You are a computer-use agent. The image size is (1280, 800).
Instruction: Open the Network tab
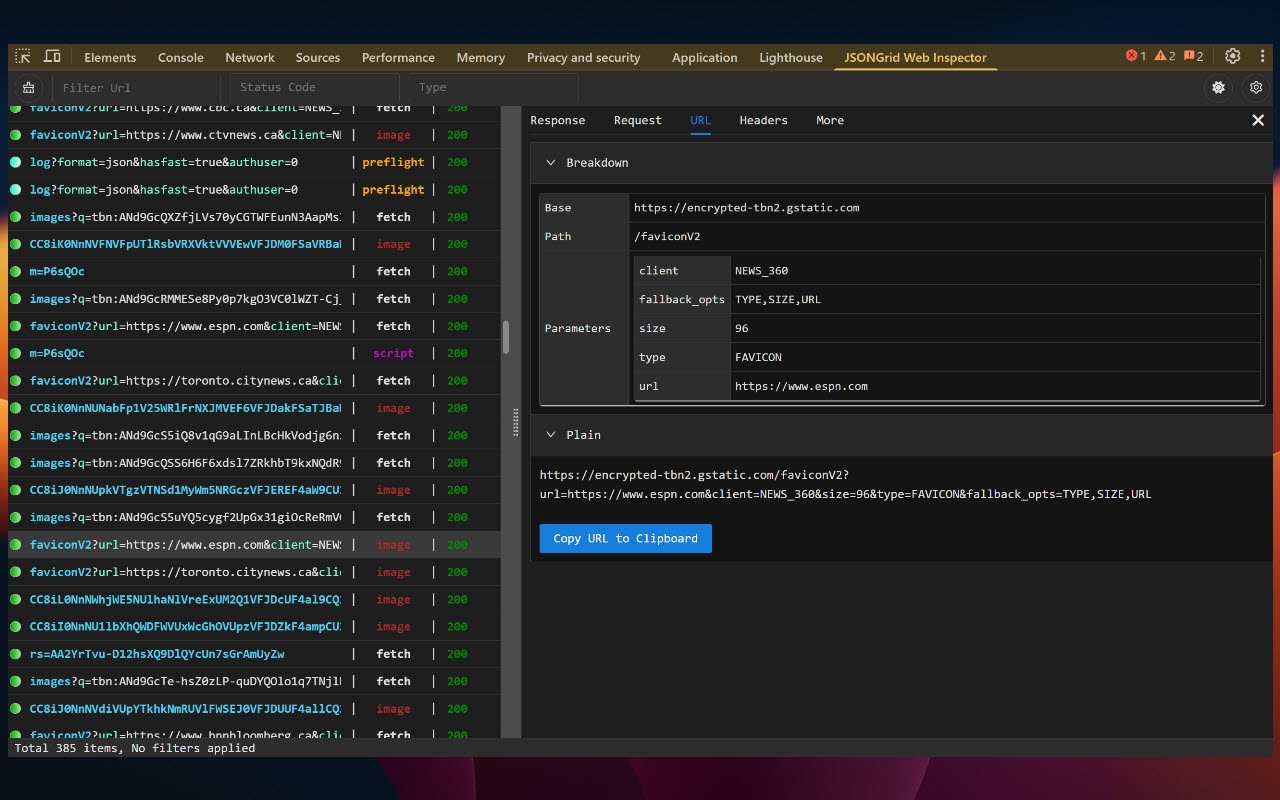(x=250, y=57)
